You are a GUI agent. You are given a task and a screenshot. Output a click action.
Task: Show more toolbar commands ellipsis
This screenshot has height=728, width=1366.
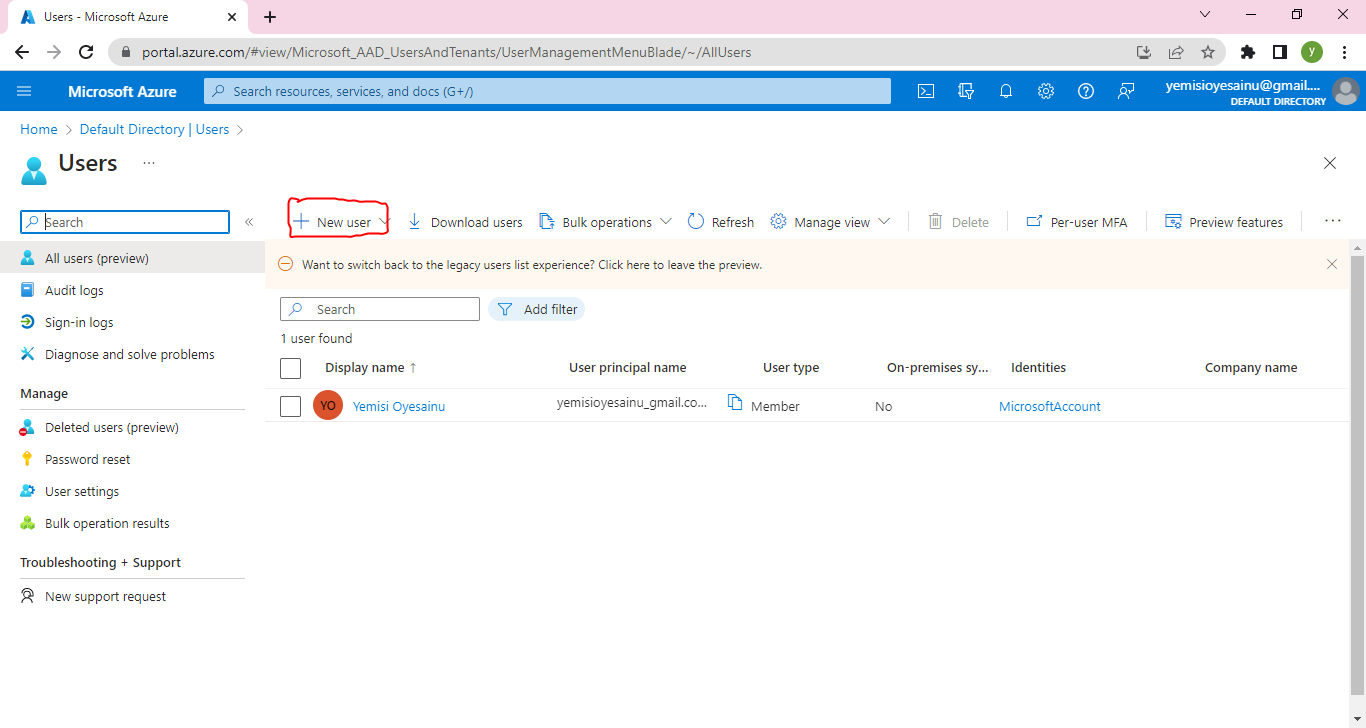(1332, 221)
